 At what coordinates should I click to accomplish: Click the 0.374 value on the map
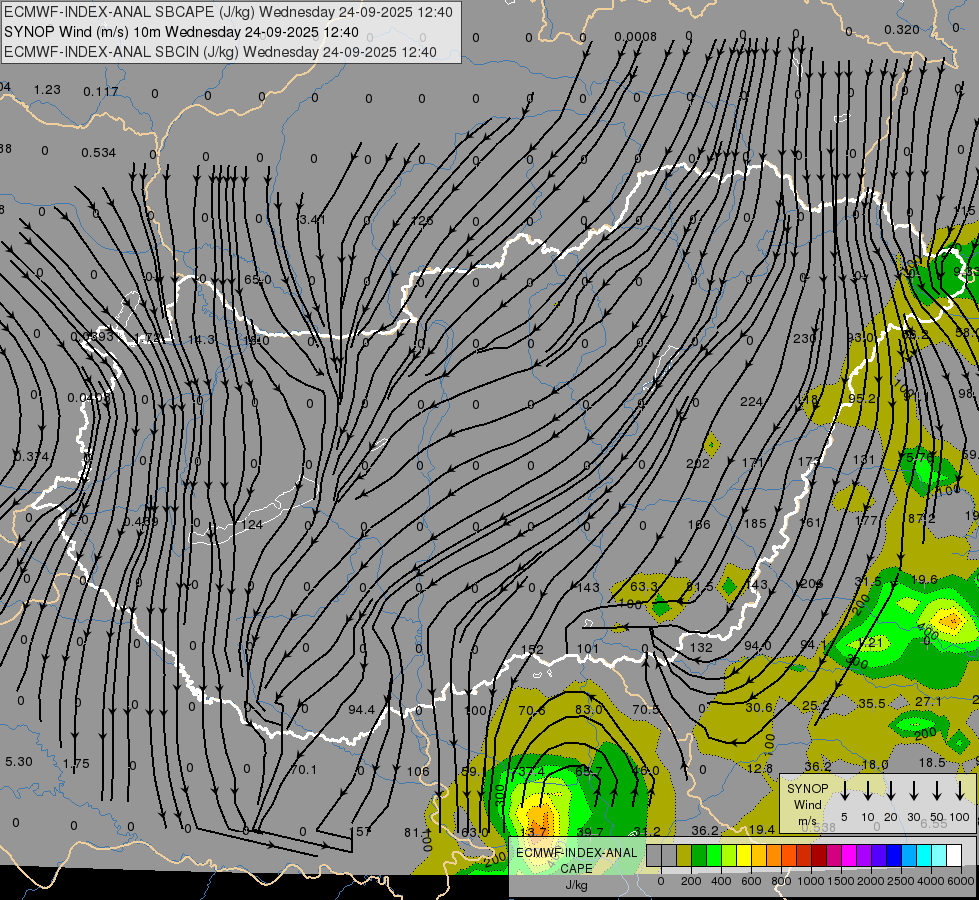[31, 457]
